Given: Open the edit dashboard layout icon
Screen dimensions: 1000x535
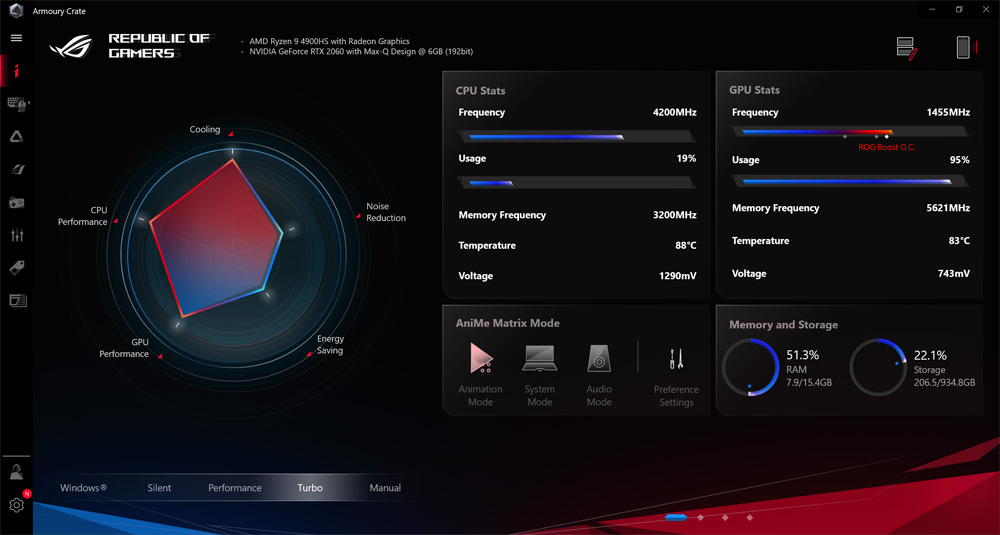Looking at the screenshot, I should coord(906,48).
